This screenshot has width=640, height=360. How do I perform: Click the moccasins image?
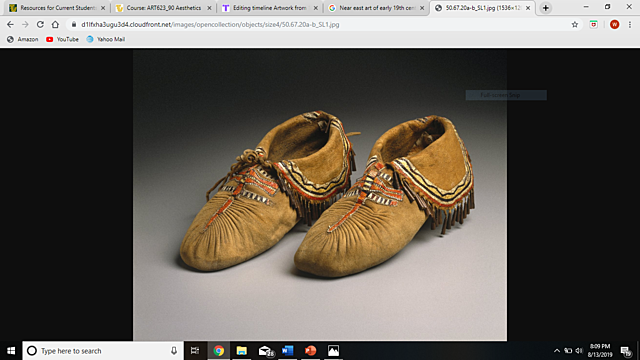click(x=320, y=195)
